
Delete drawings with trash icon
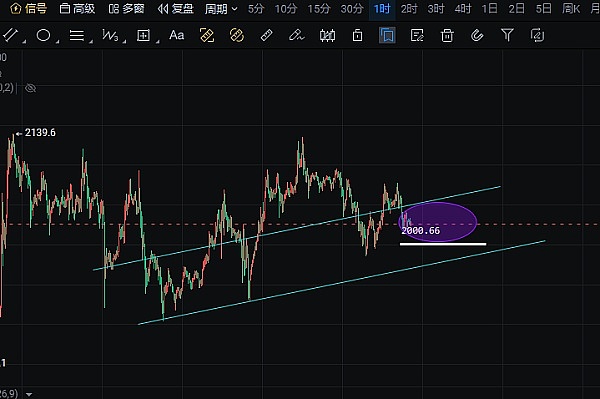447,36
